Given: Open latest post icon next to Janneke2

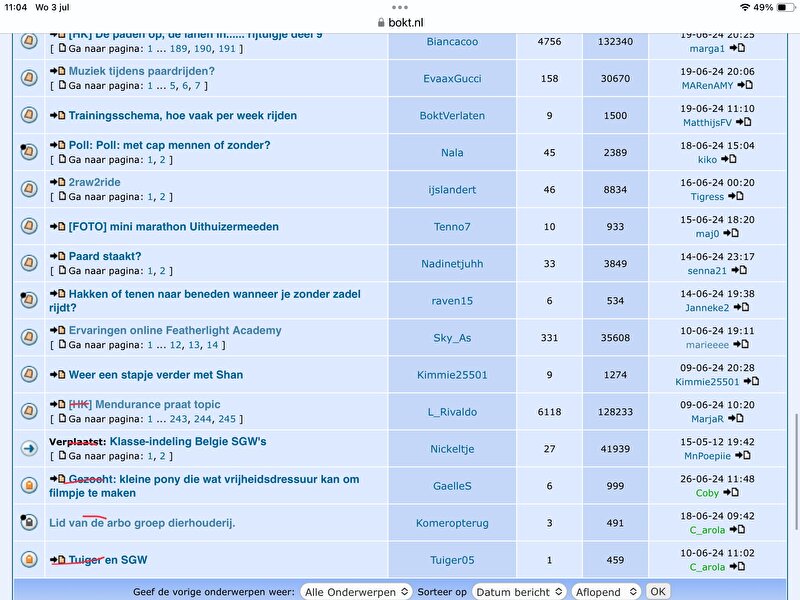Looking at the screenshot, I should pos(741,307).
